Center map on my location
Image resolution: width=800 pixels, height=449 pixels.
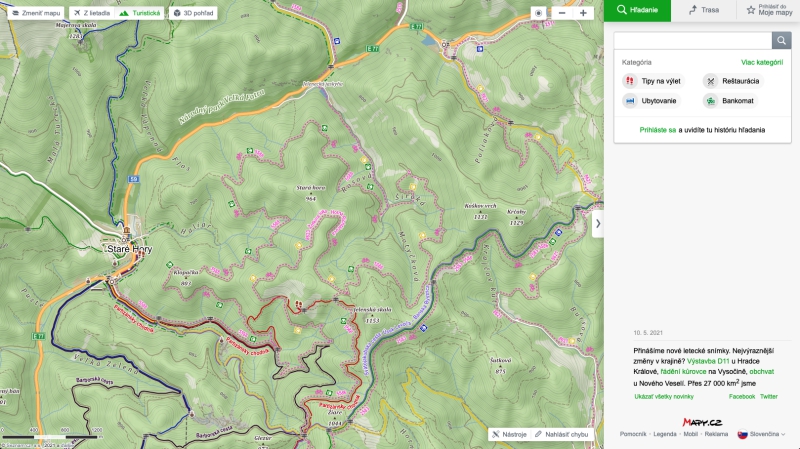(538, 13)
